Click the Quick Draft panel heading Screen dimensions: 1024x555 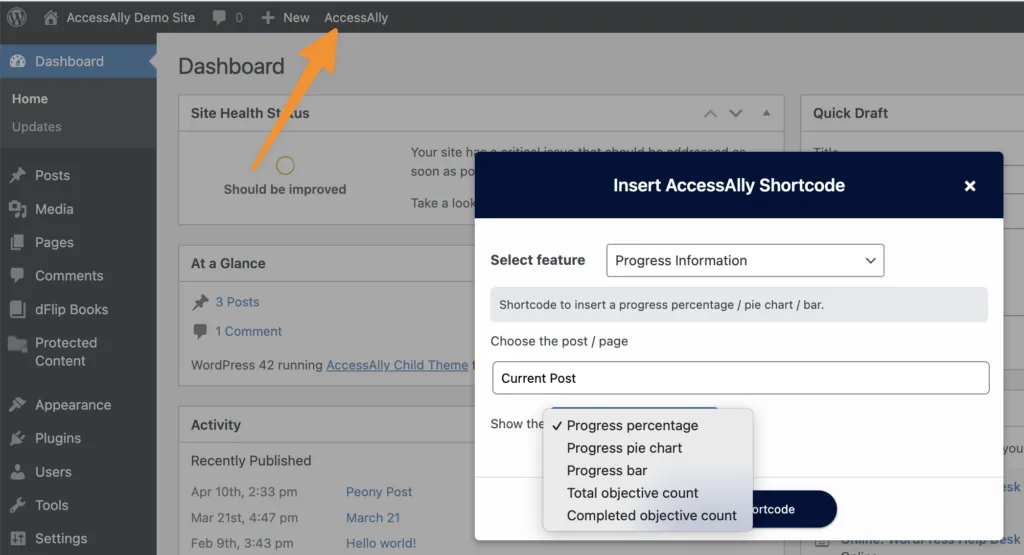(x=850, y=113)
